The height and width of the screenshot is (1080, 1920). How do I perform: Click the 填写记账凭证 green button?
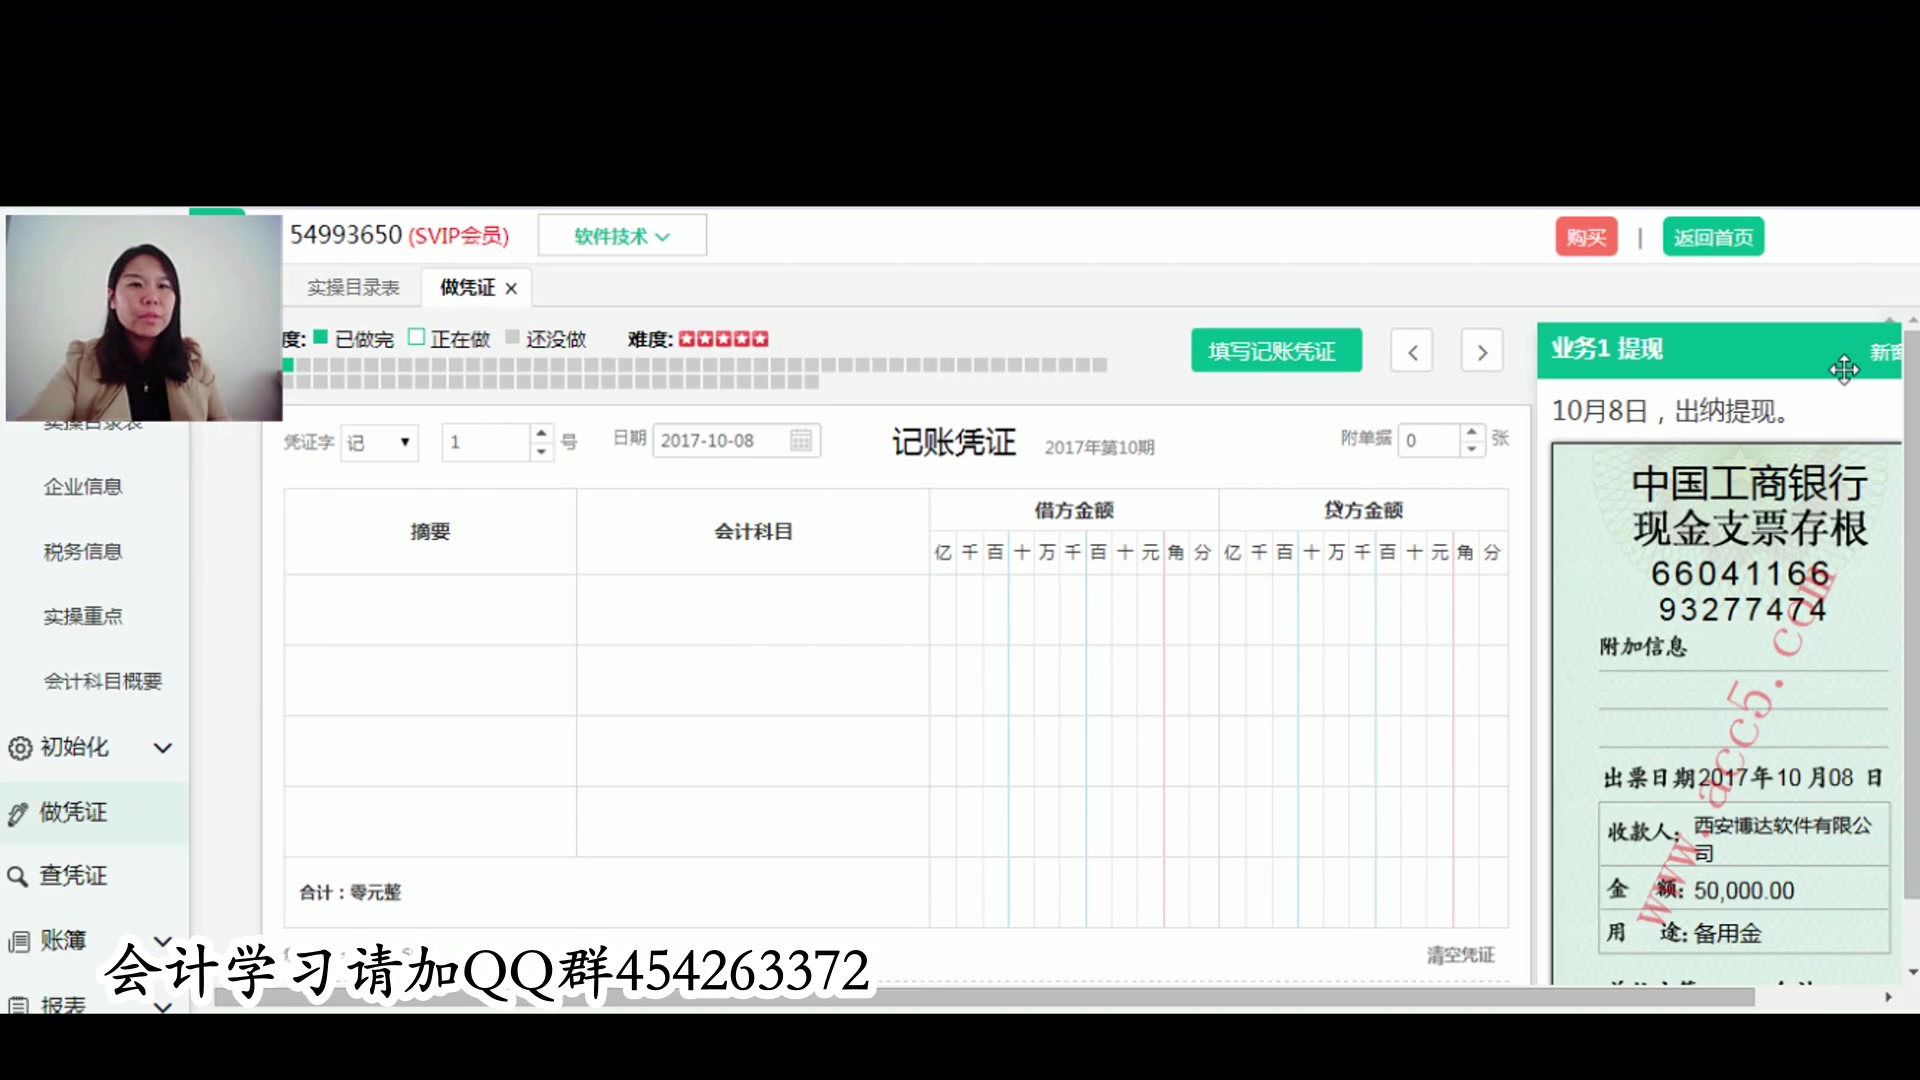(1276, 350)
